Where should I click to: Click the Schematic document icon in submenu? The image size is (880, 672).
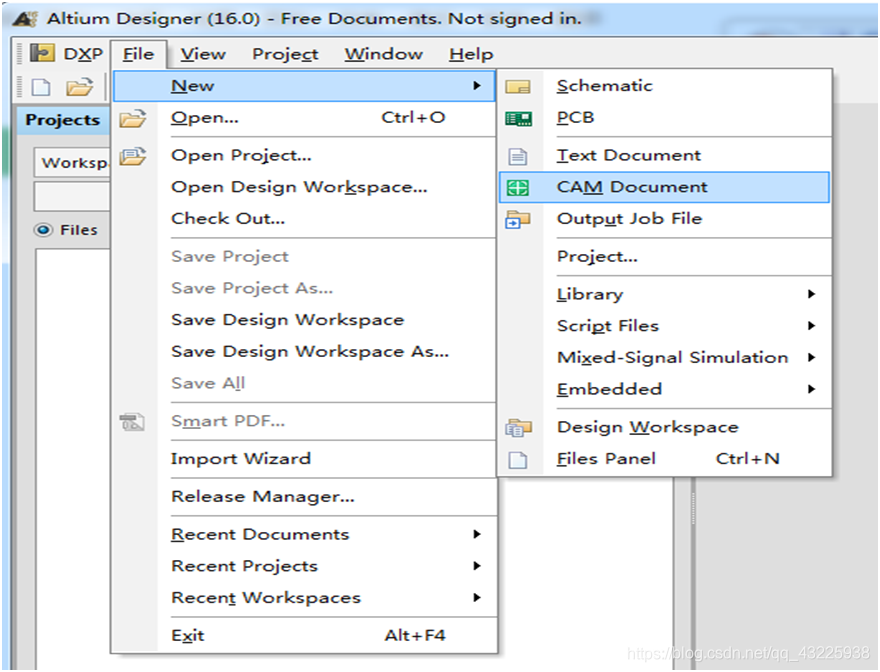[x=517, y=86]
